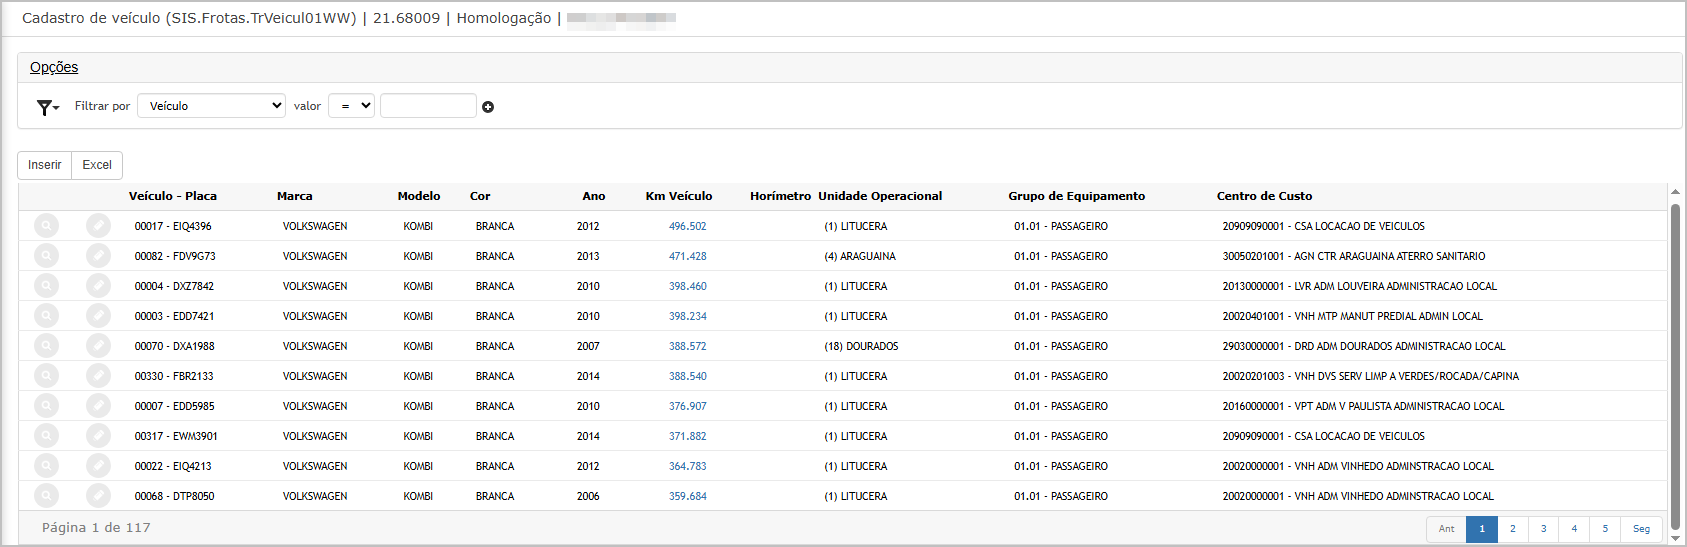Go to page 2
The height and width of the screenshot is (547, 1687).
tap(1513, 529)
